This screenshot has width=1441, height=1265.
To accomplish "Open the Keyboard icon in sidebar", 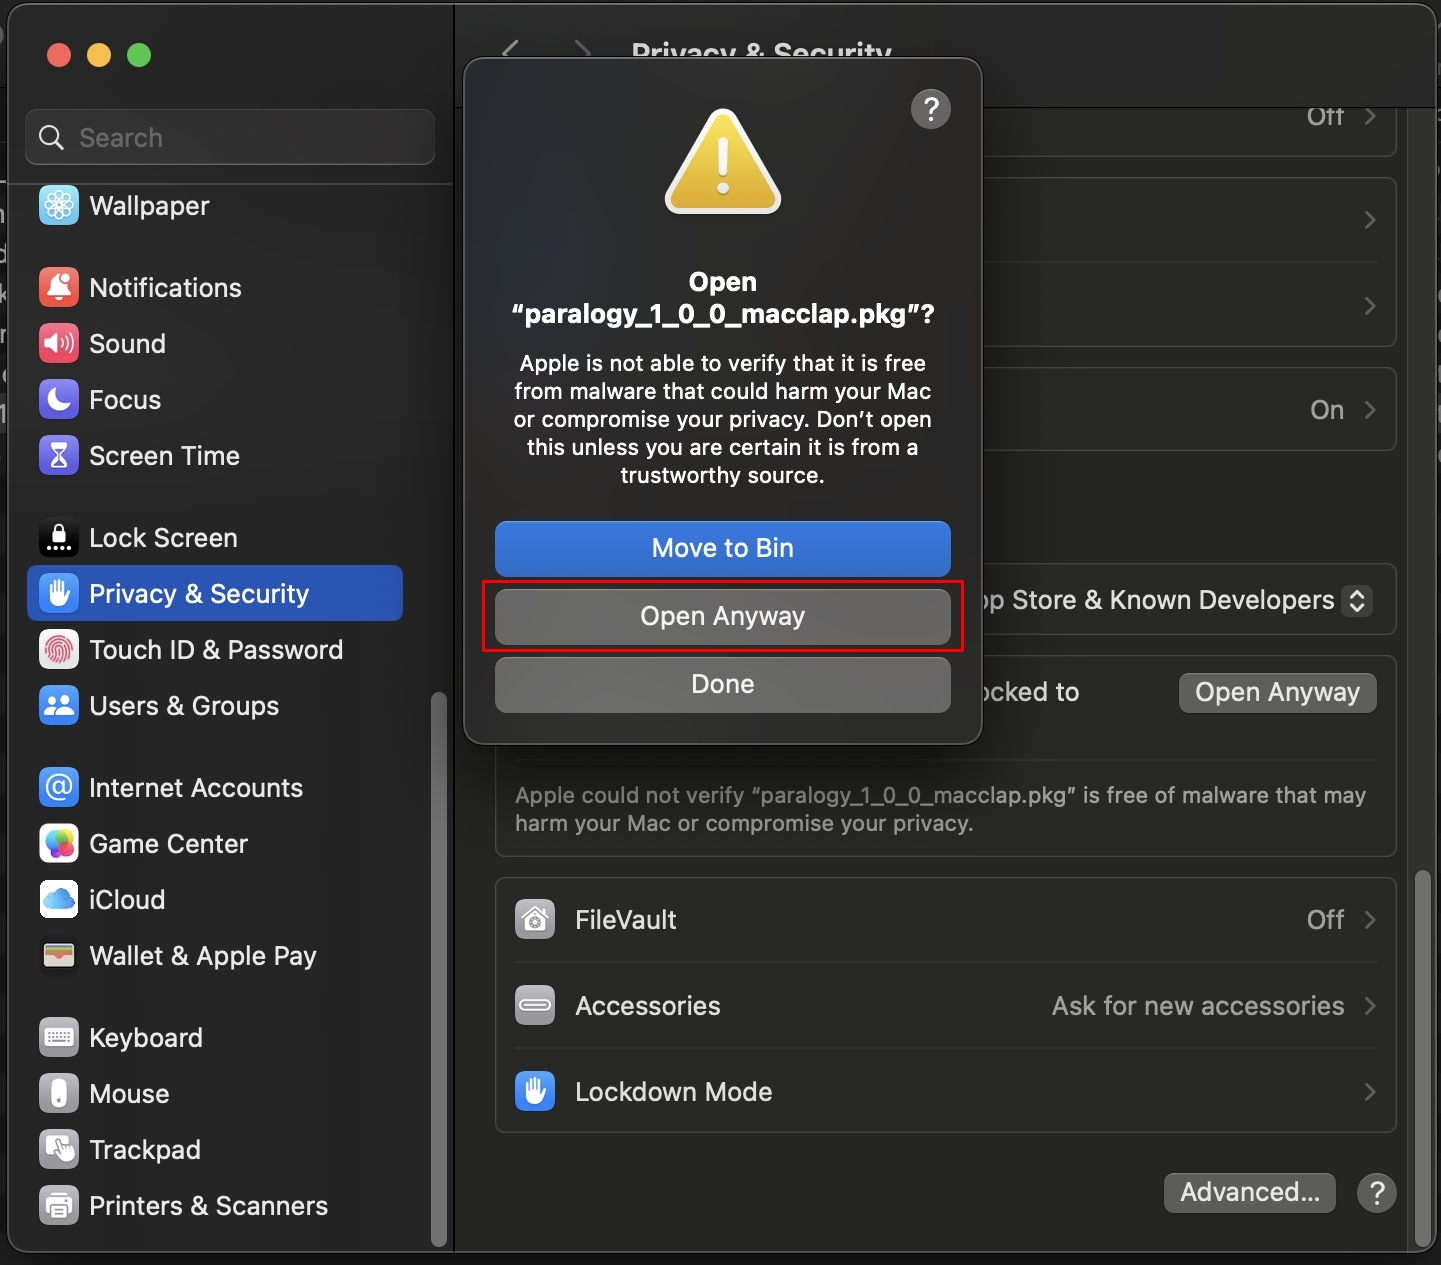I will point(59,1038).
